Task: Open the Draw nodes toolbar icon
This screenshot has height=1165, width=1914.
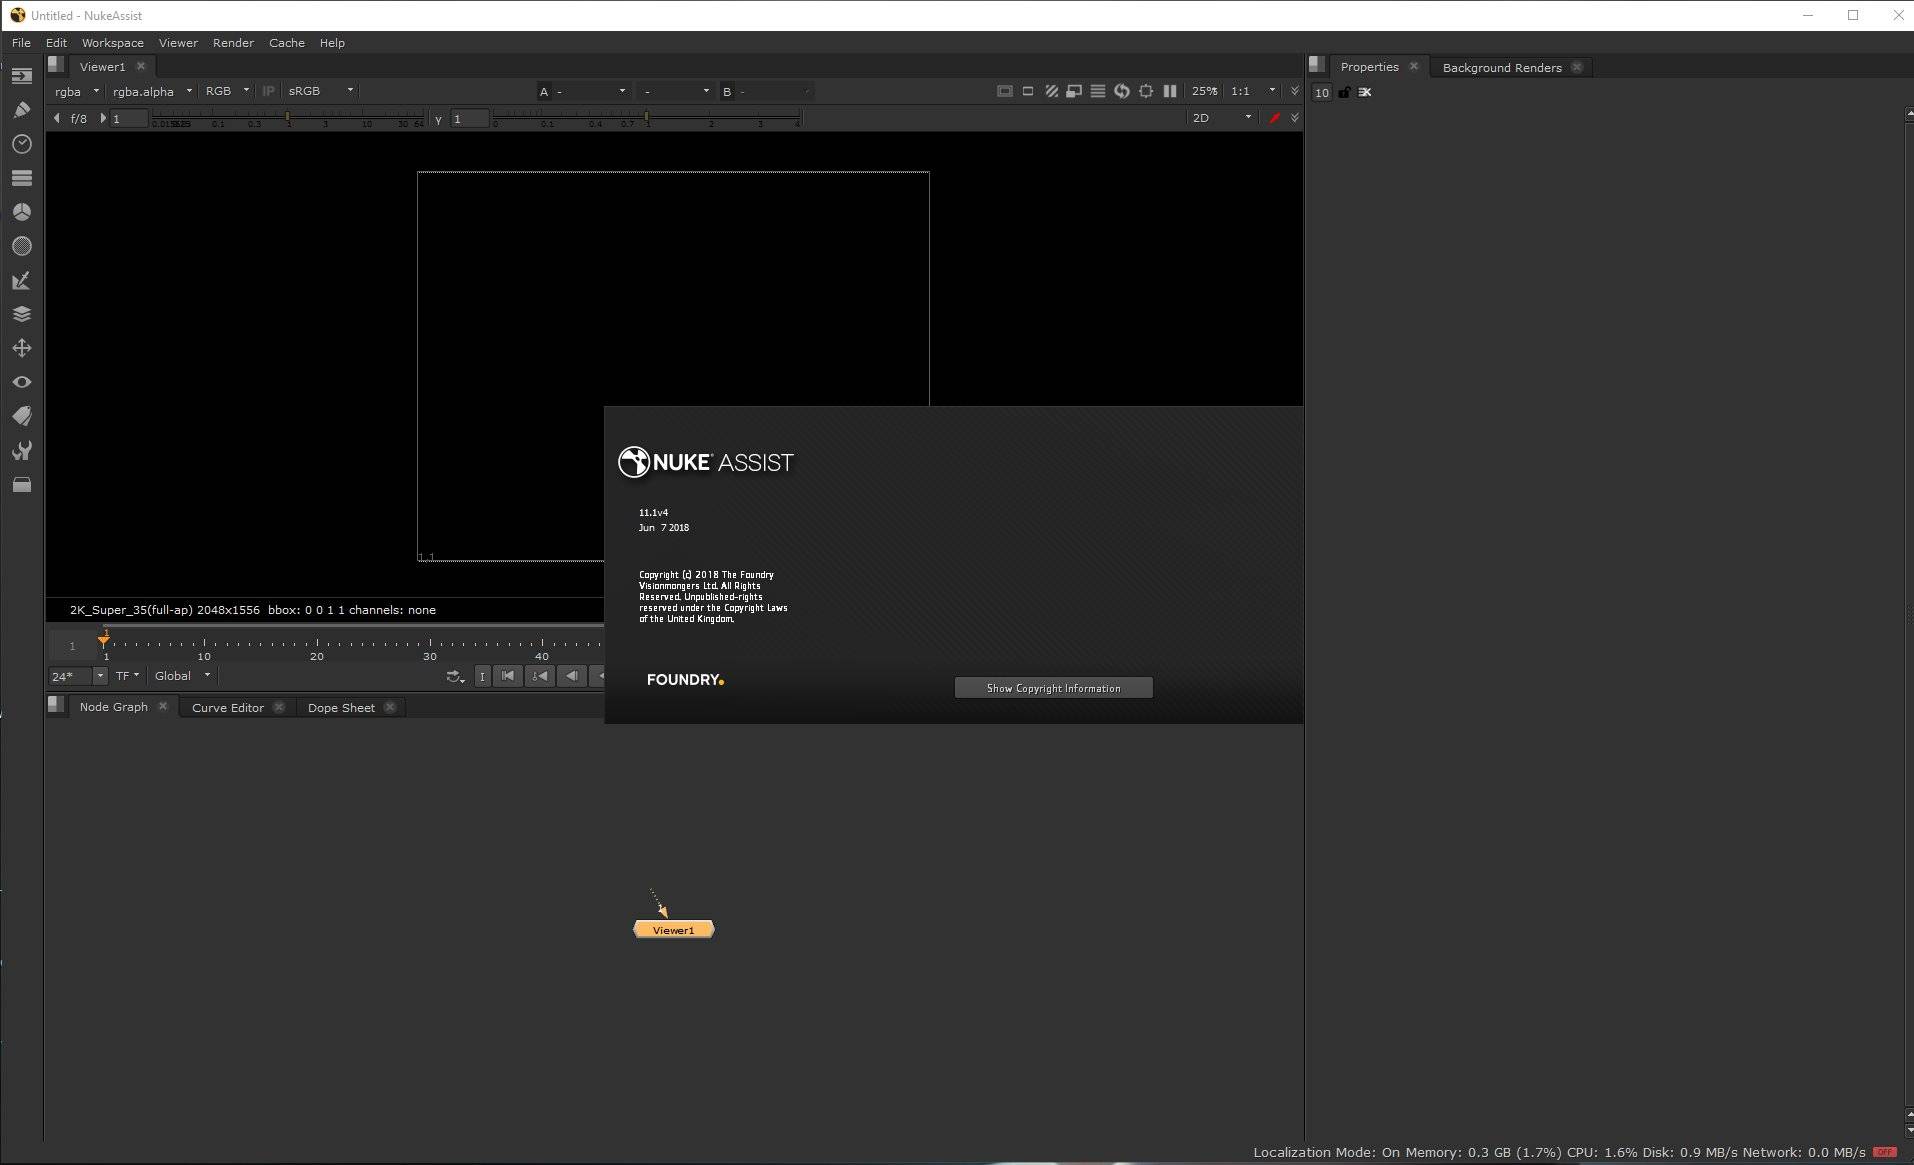Action: coord(22,110)
